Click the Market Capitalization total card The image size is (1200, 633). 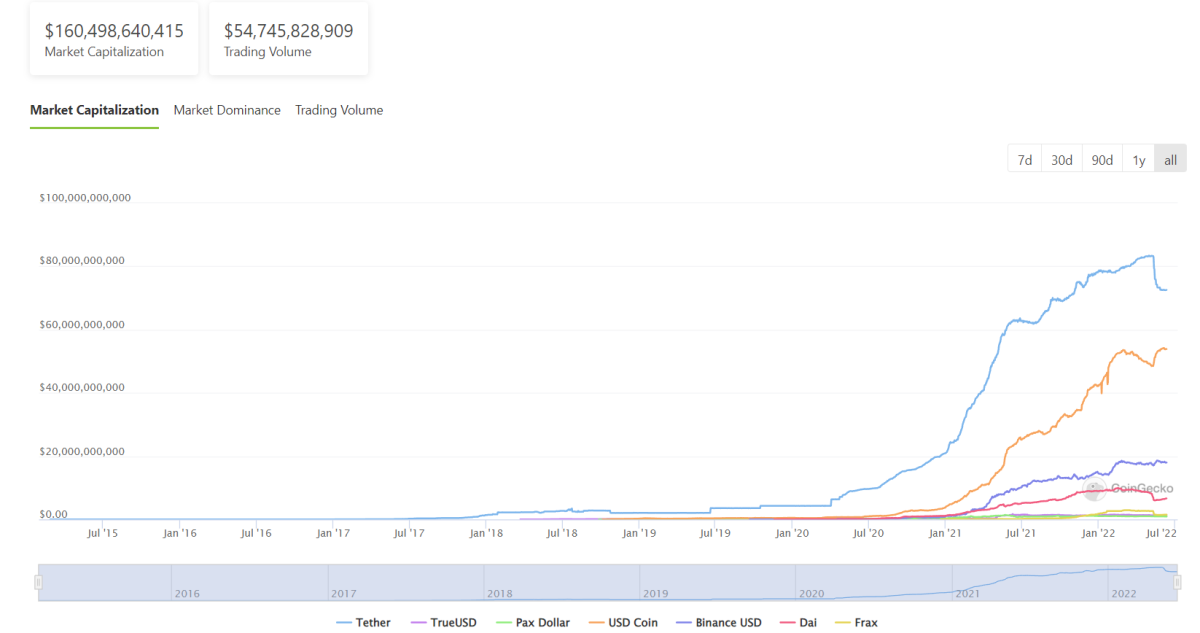[x=114, y=40]
